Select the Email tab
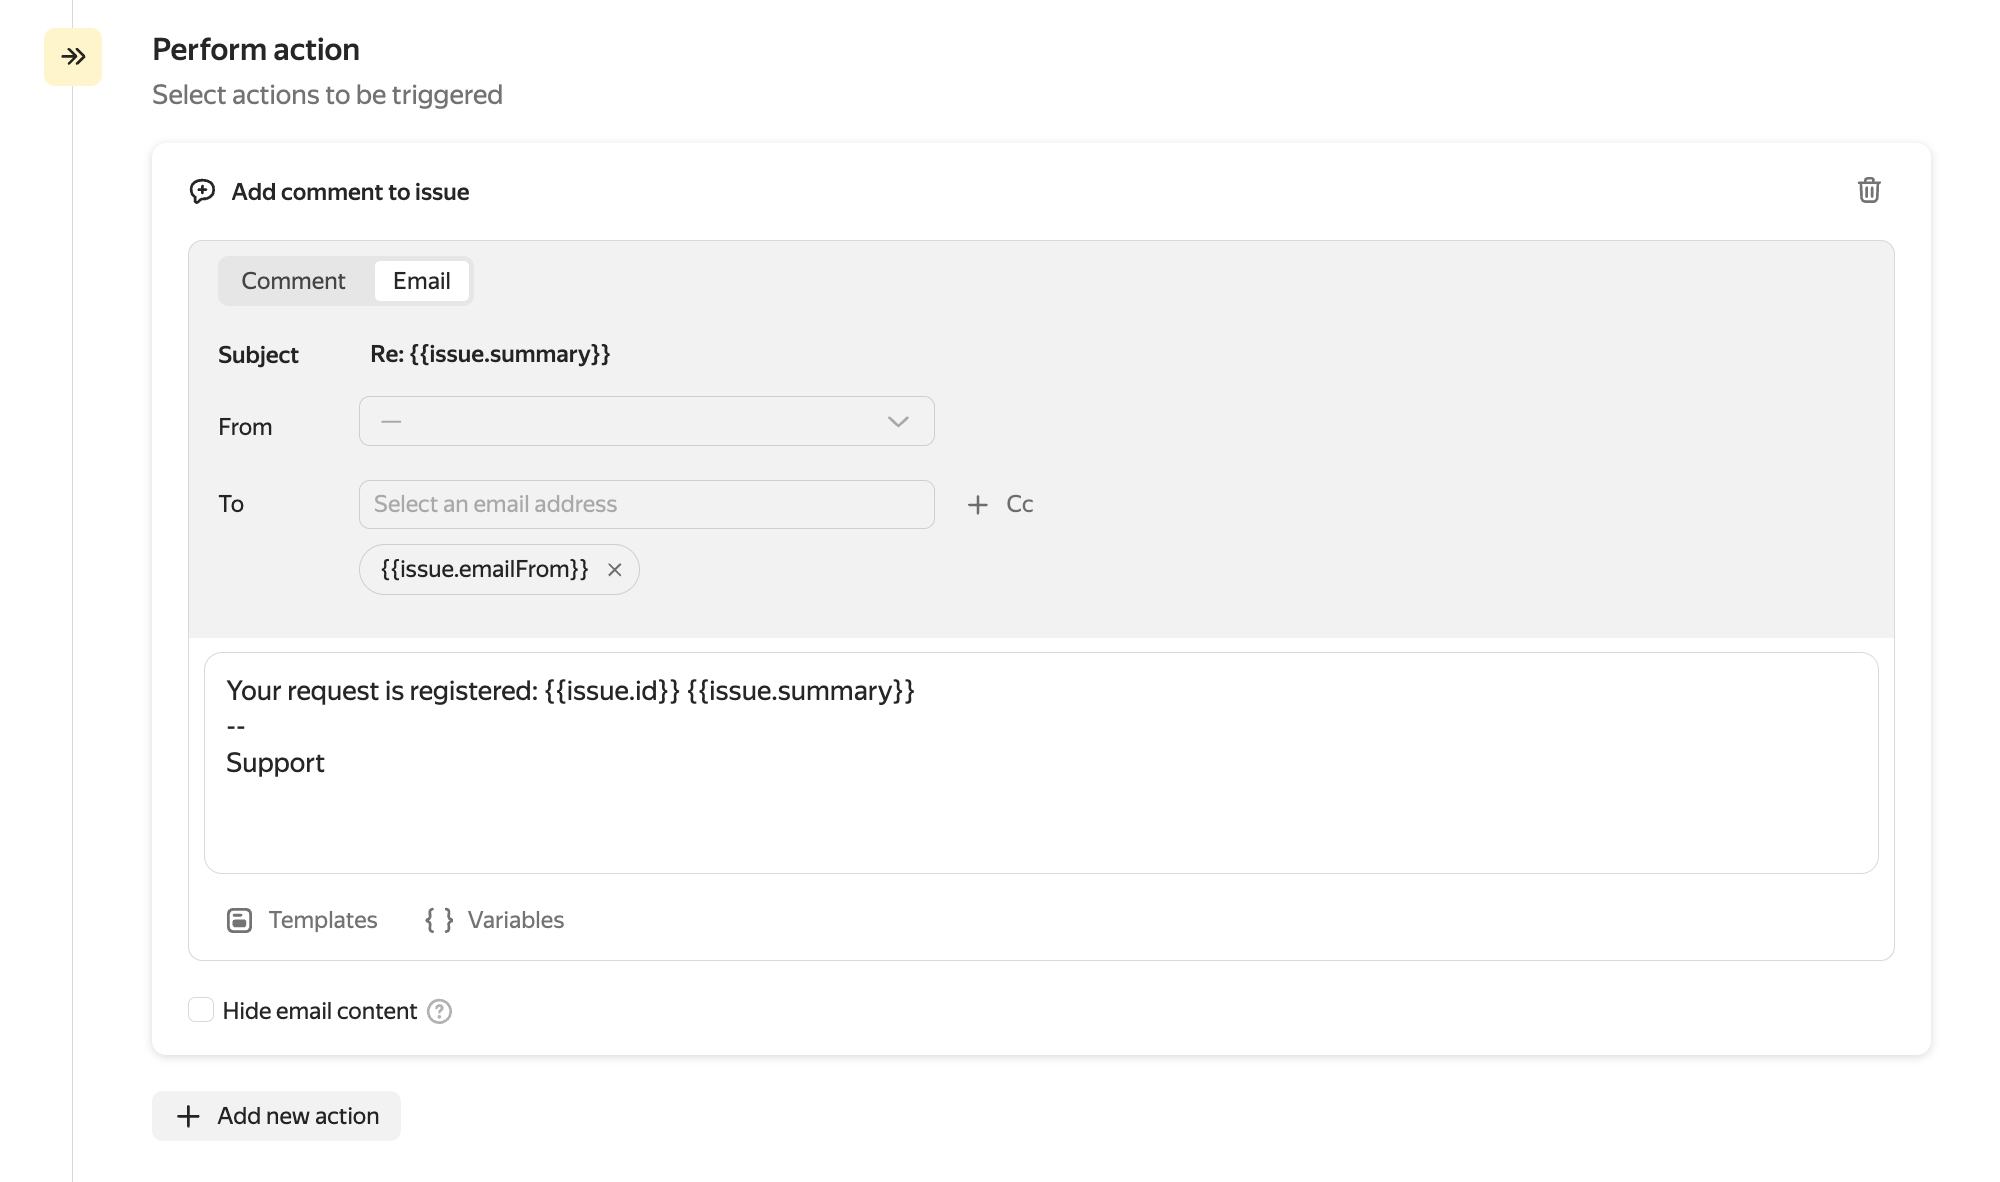Screen dimensions: 2000x1182 click(421, 281)
